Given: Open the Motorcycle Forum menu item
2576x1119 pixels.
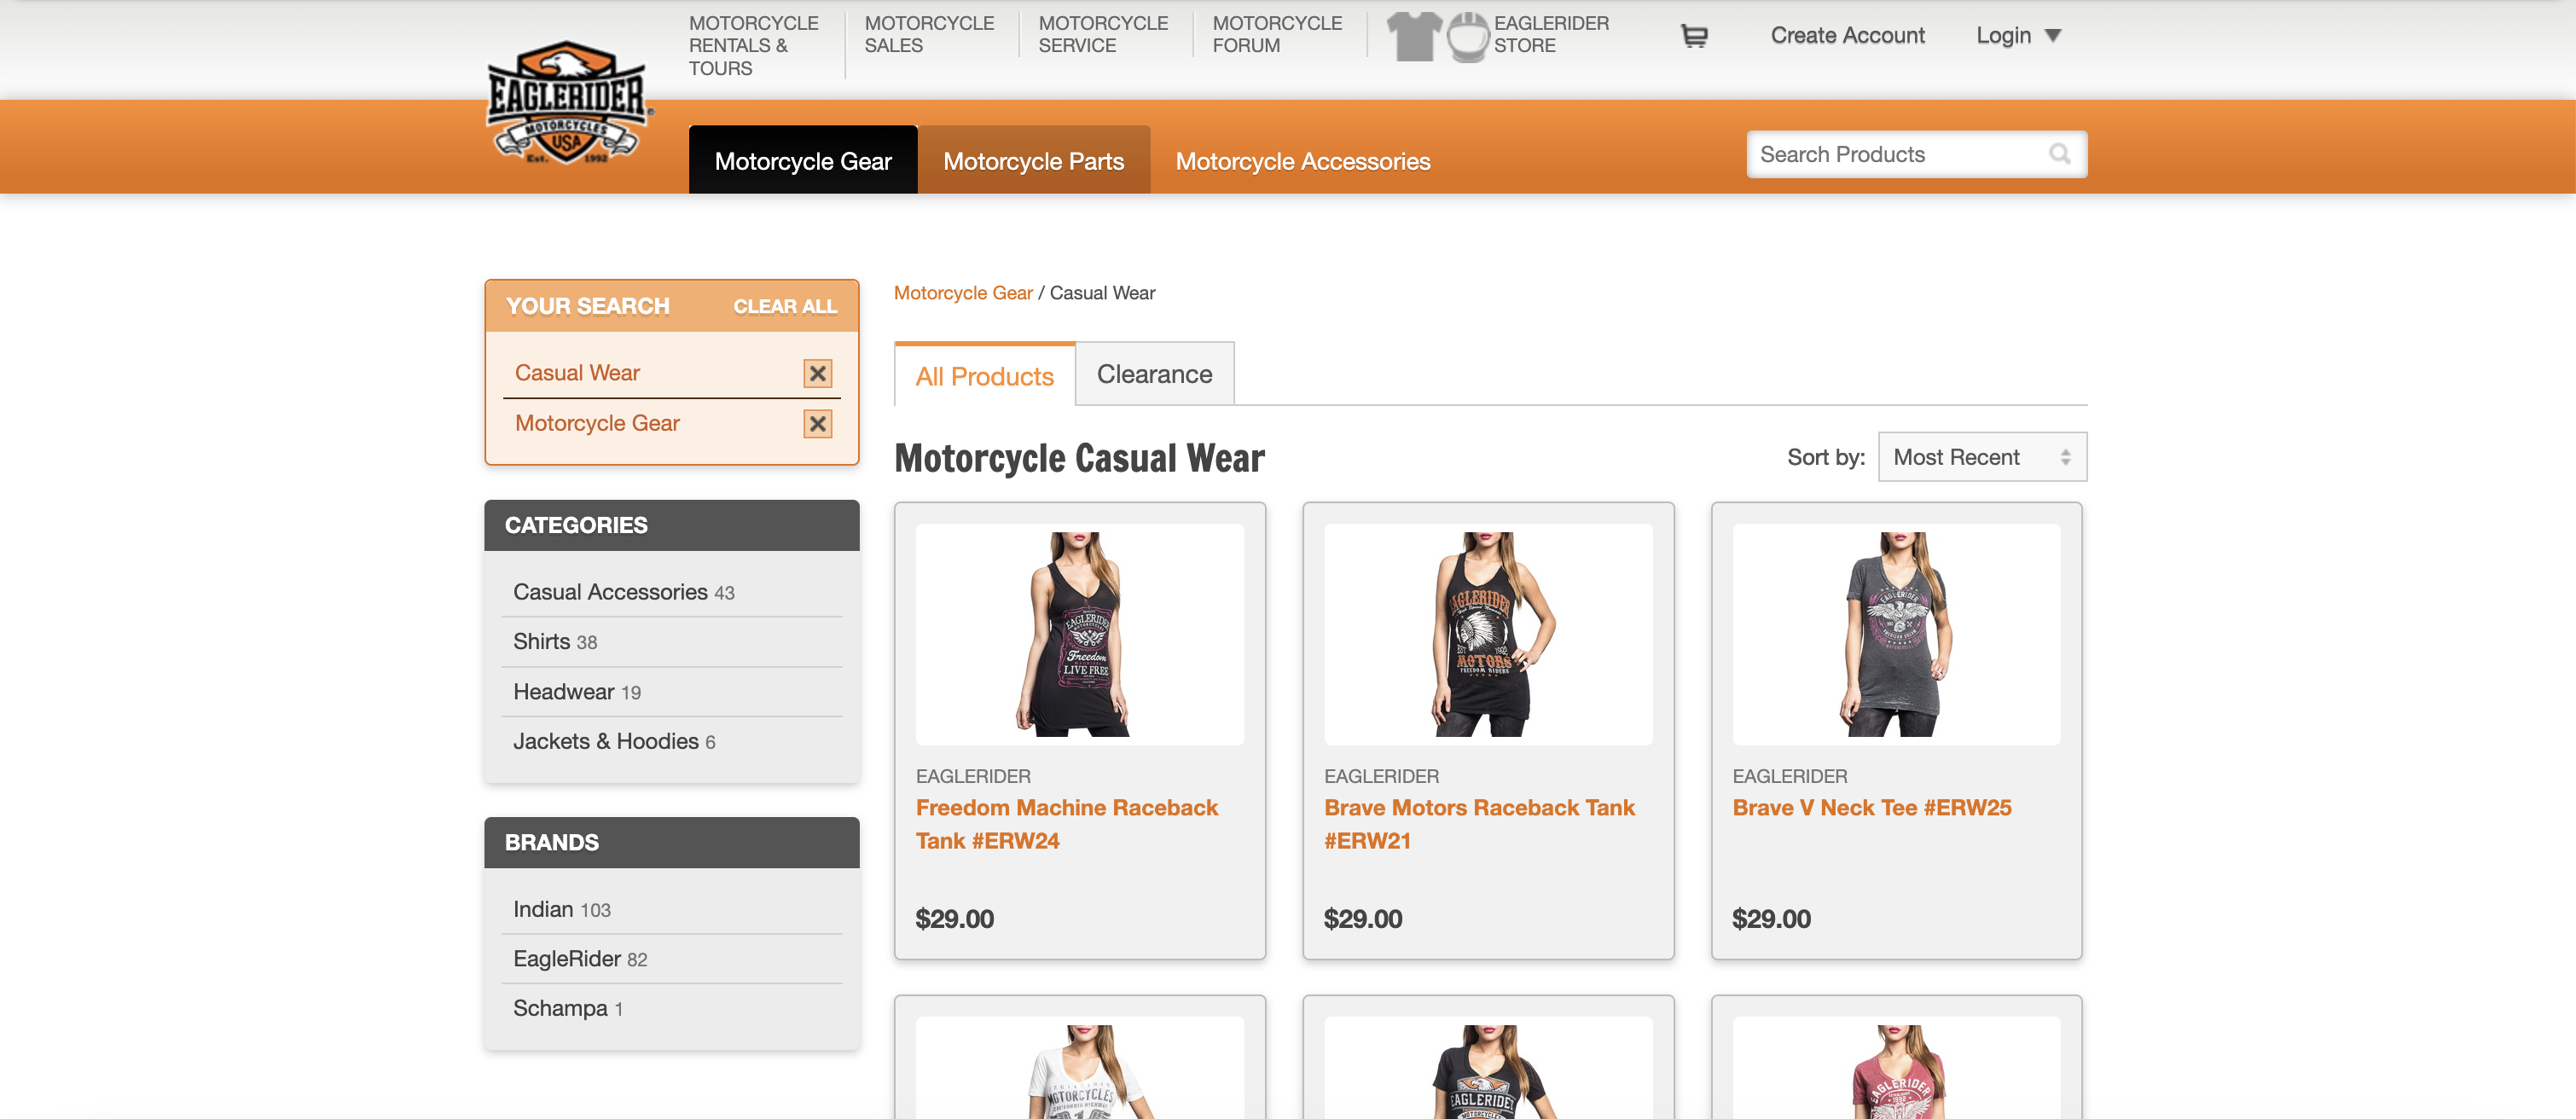Looking at the screenshot, I should tap(1276, 34).
